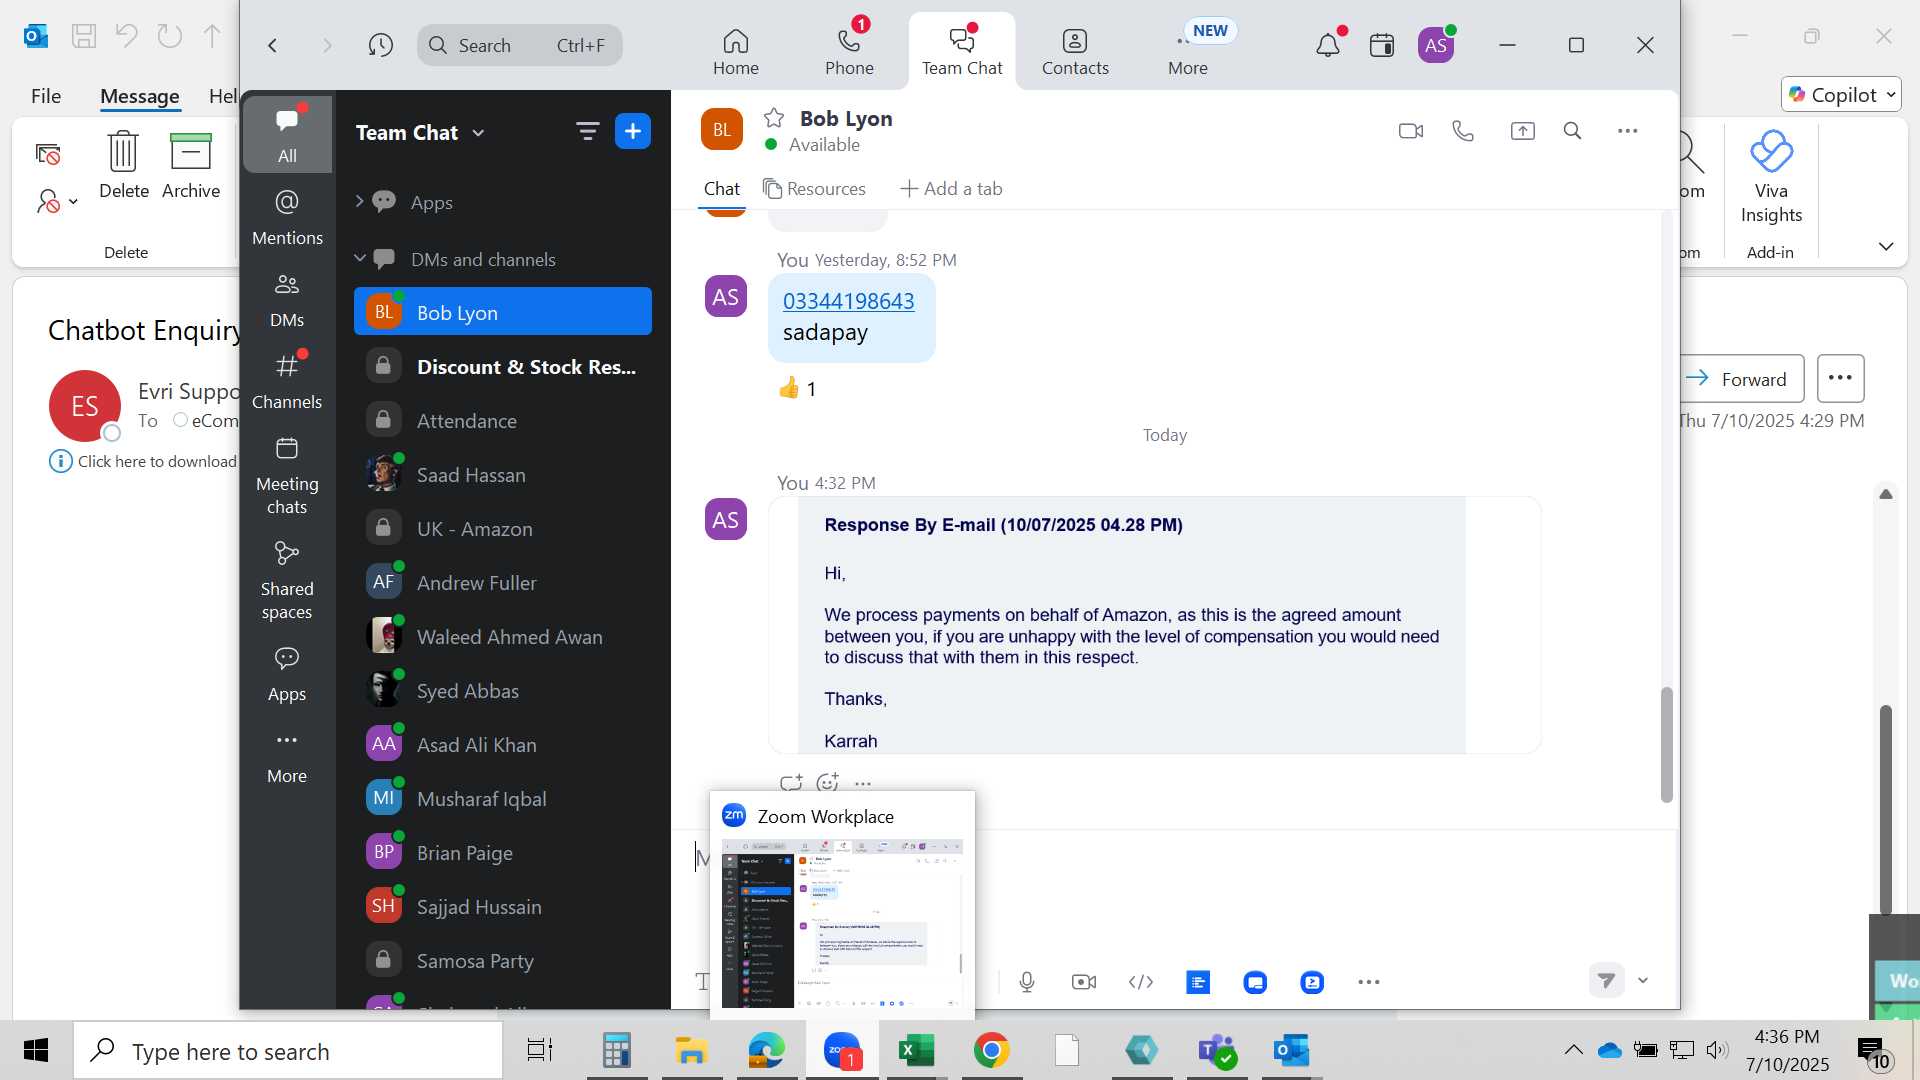The image size is (1920, 1080).
Task: Click here to download pictures info bar
Action: (143, 461)
